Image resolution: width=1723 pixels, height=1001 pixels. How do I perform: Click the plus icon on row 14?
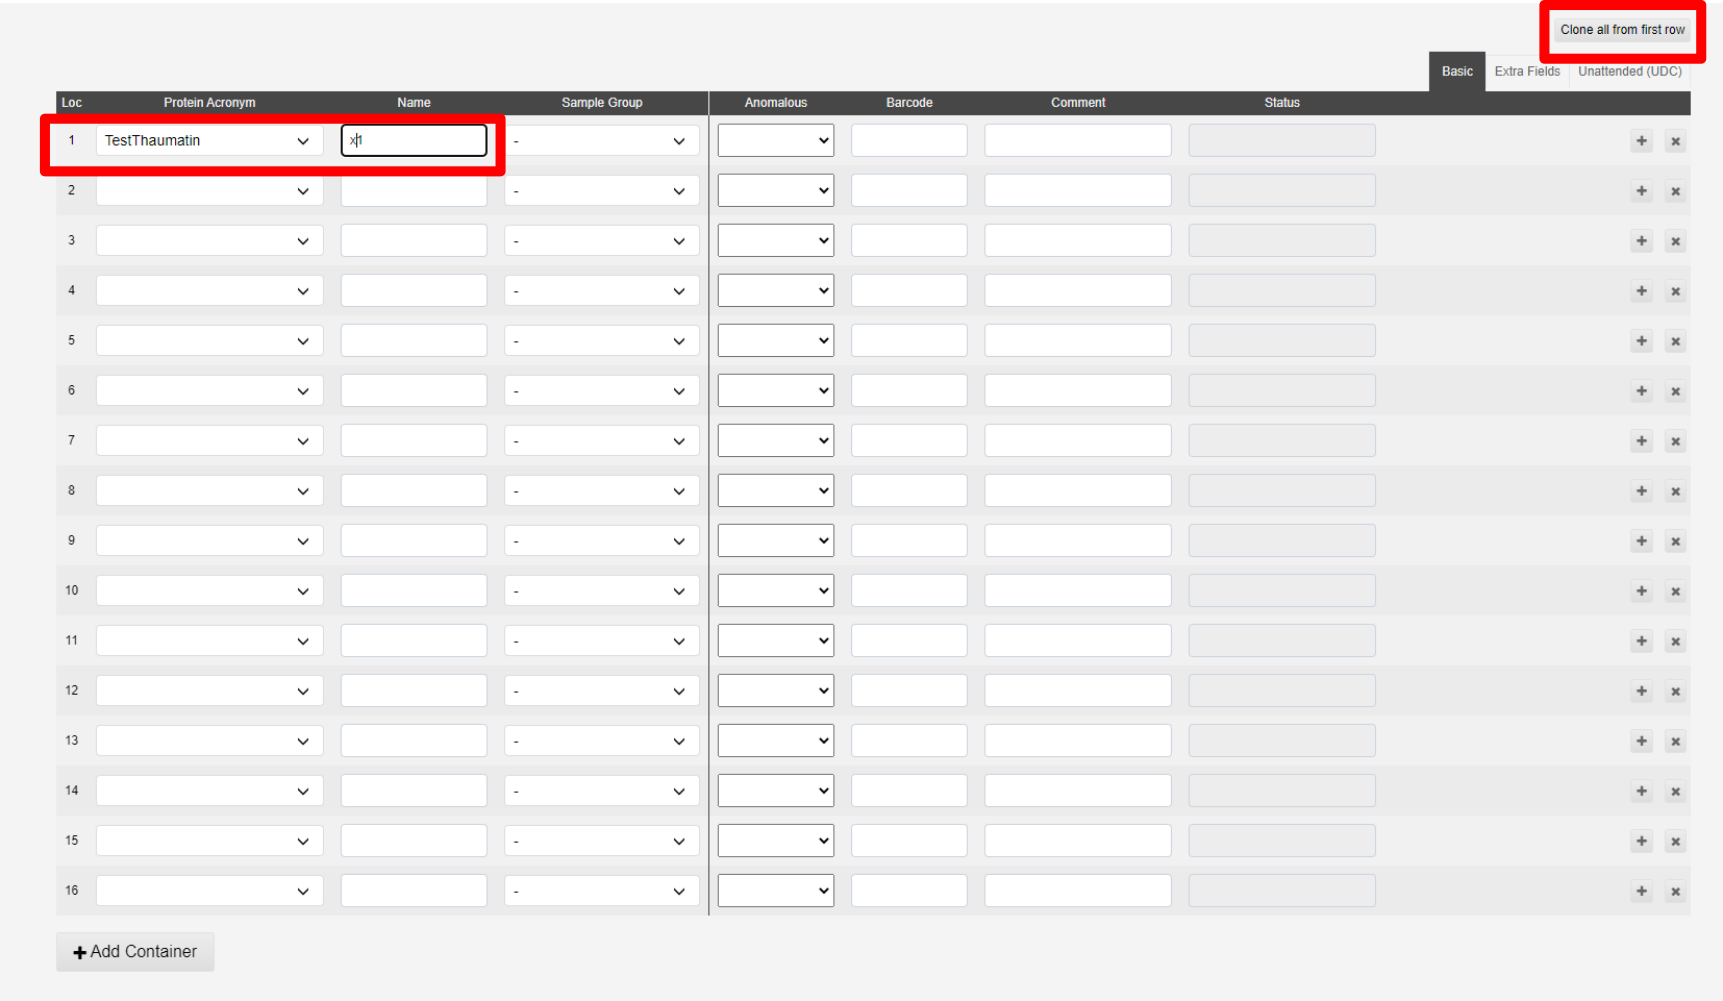(x=1641, y=790)
